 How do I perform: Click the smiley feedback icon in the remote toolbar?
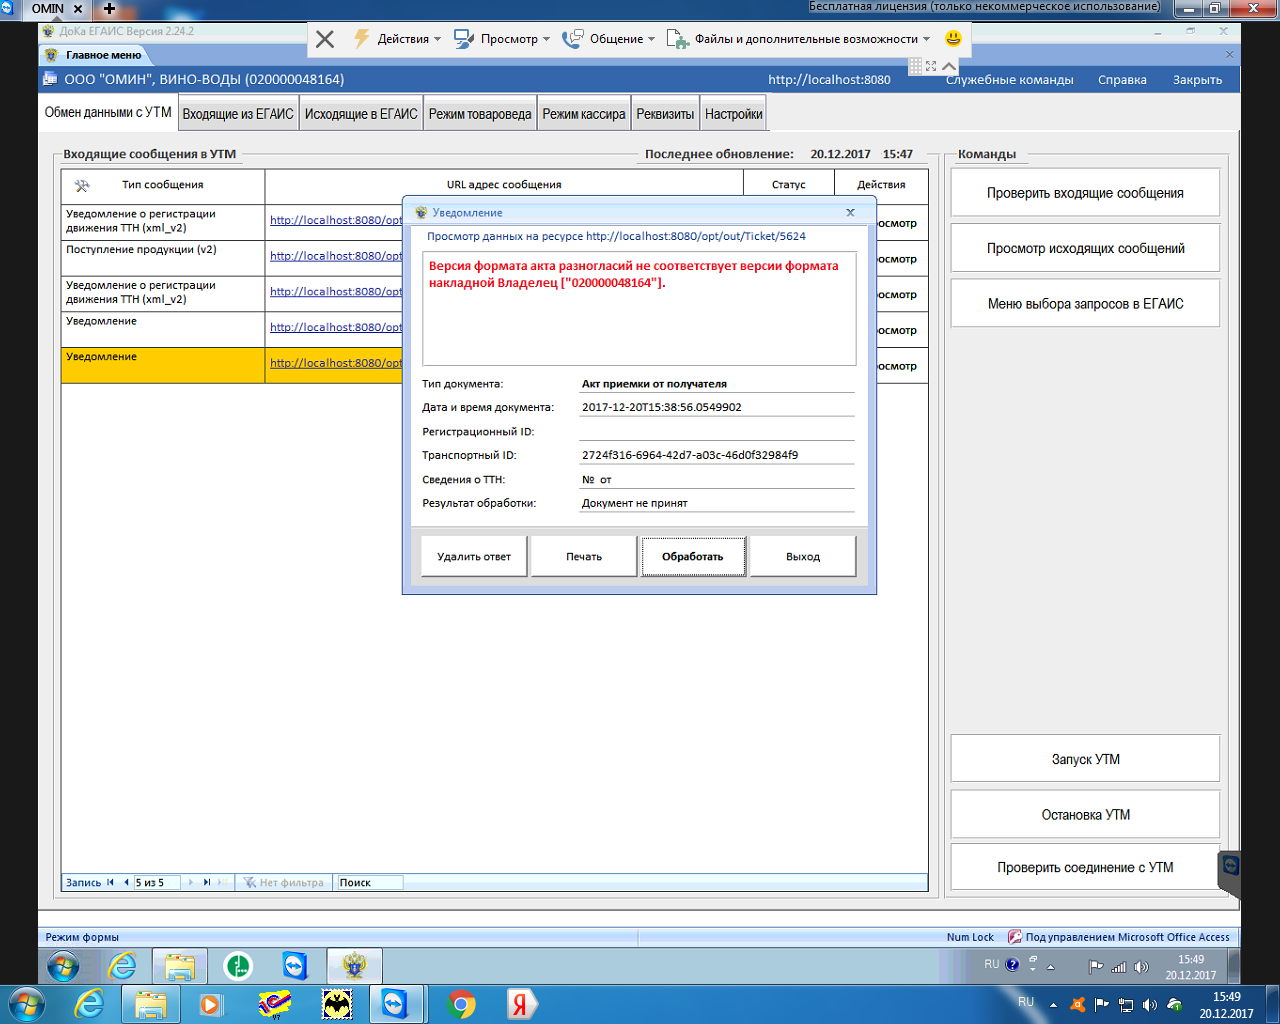click(x=953, y=38)
